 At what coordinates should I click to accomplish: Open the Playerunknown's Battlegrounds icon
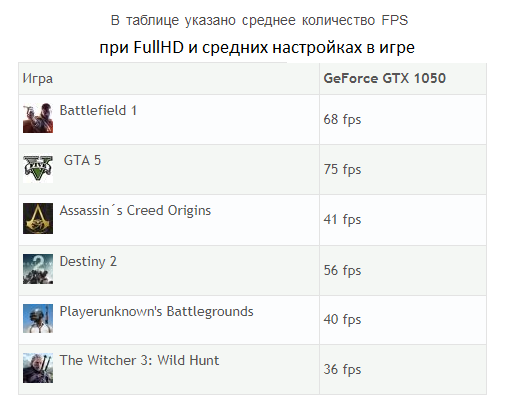38,318
